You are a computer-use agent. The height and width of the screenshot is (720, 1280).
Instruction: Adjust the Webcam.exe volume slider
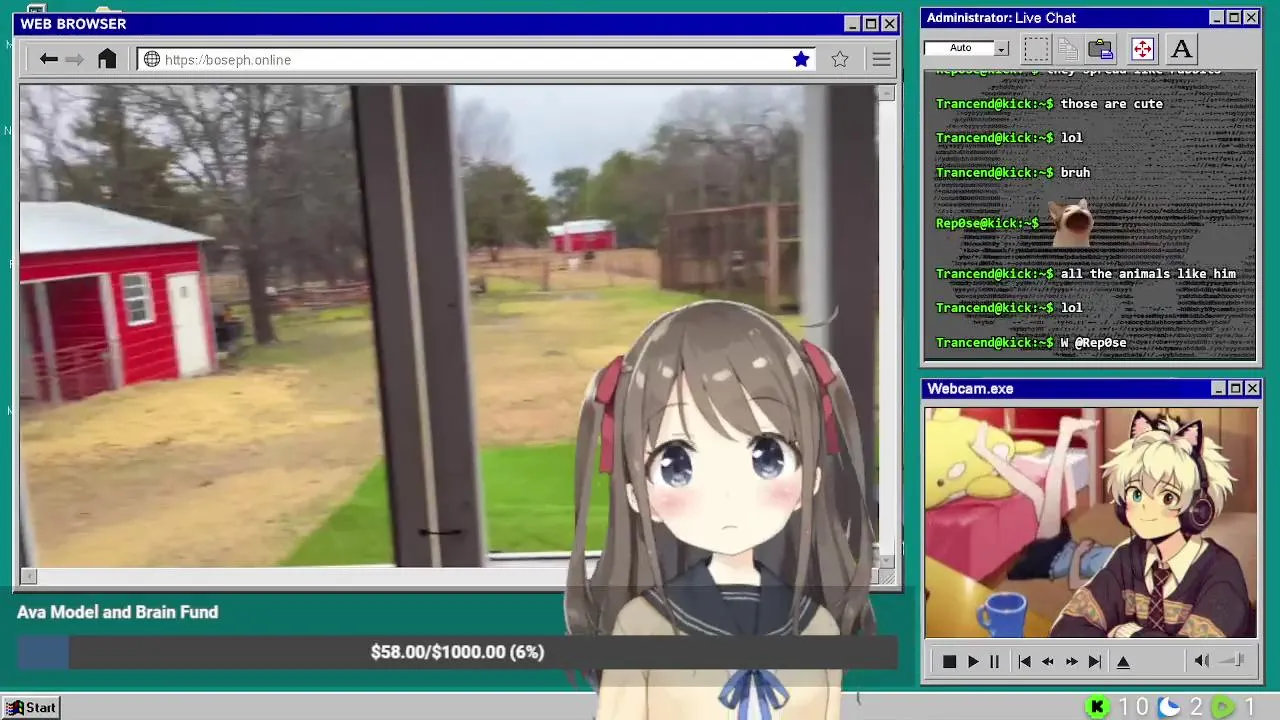coord(1232,660)
